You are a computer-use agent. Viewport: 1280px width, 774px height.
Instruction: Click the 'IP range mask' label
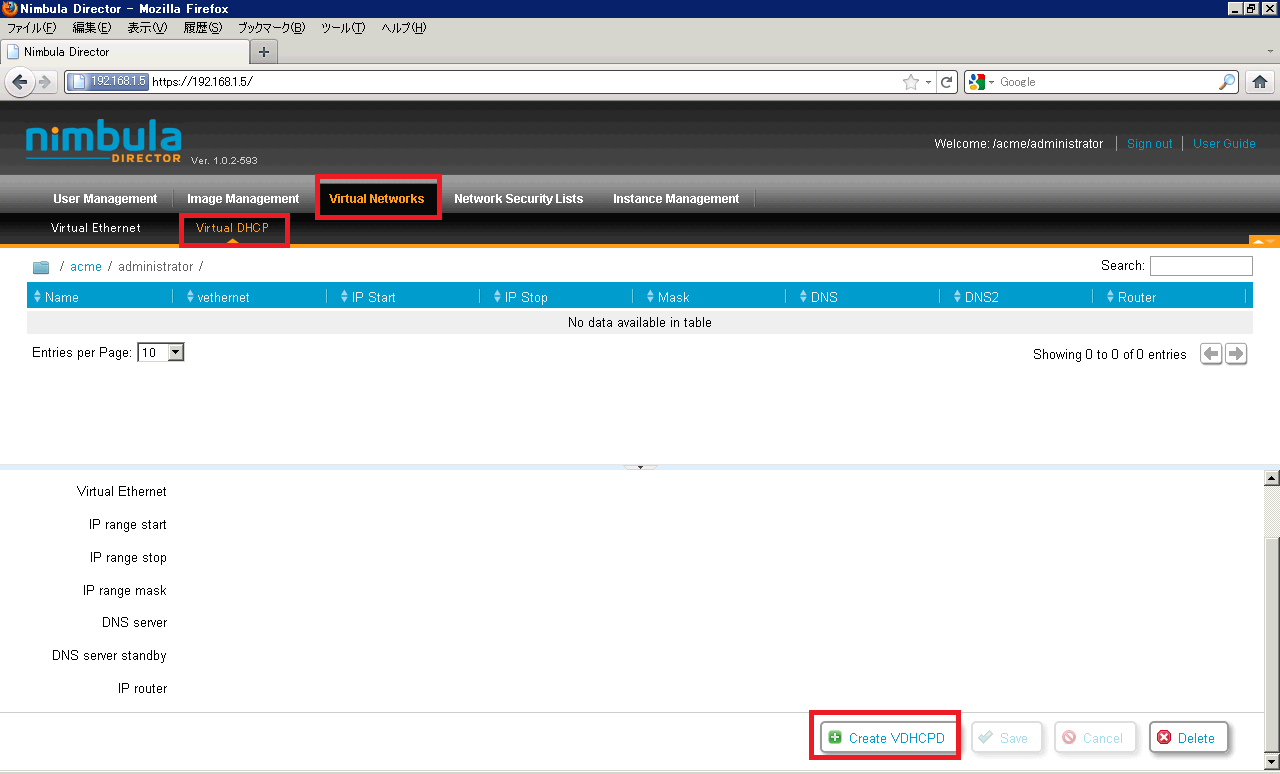pyautogui.click(x=125, y=591)
